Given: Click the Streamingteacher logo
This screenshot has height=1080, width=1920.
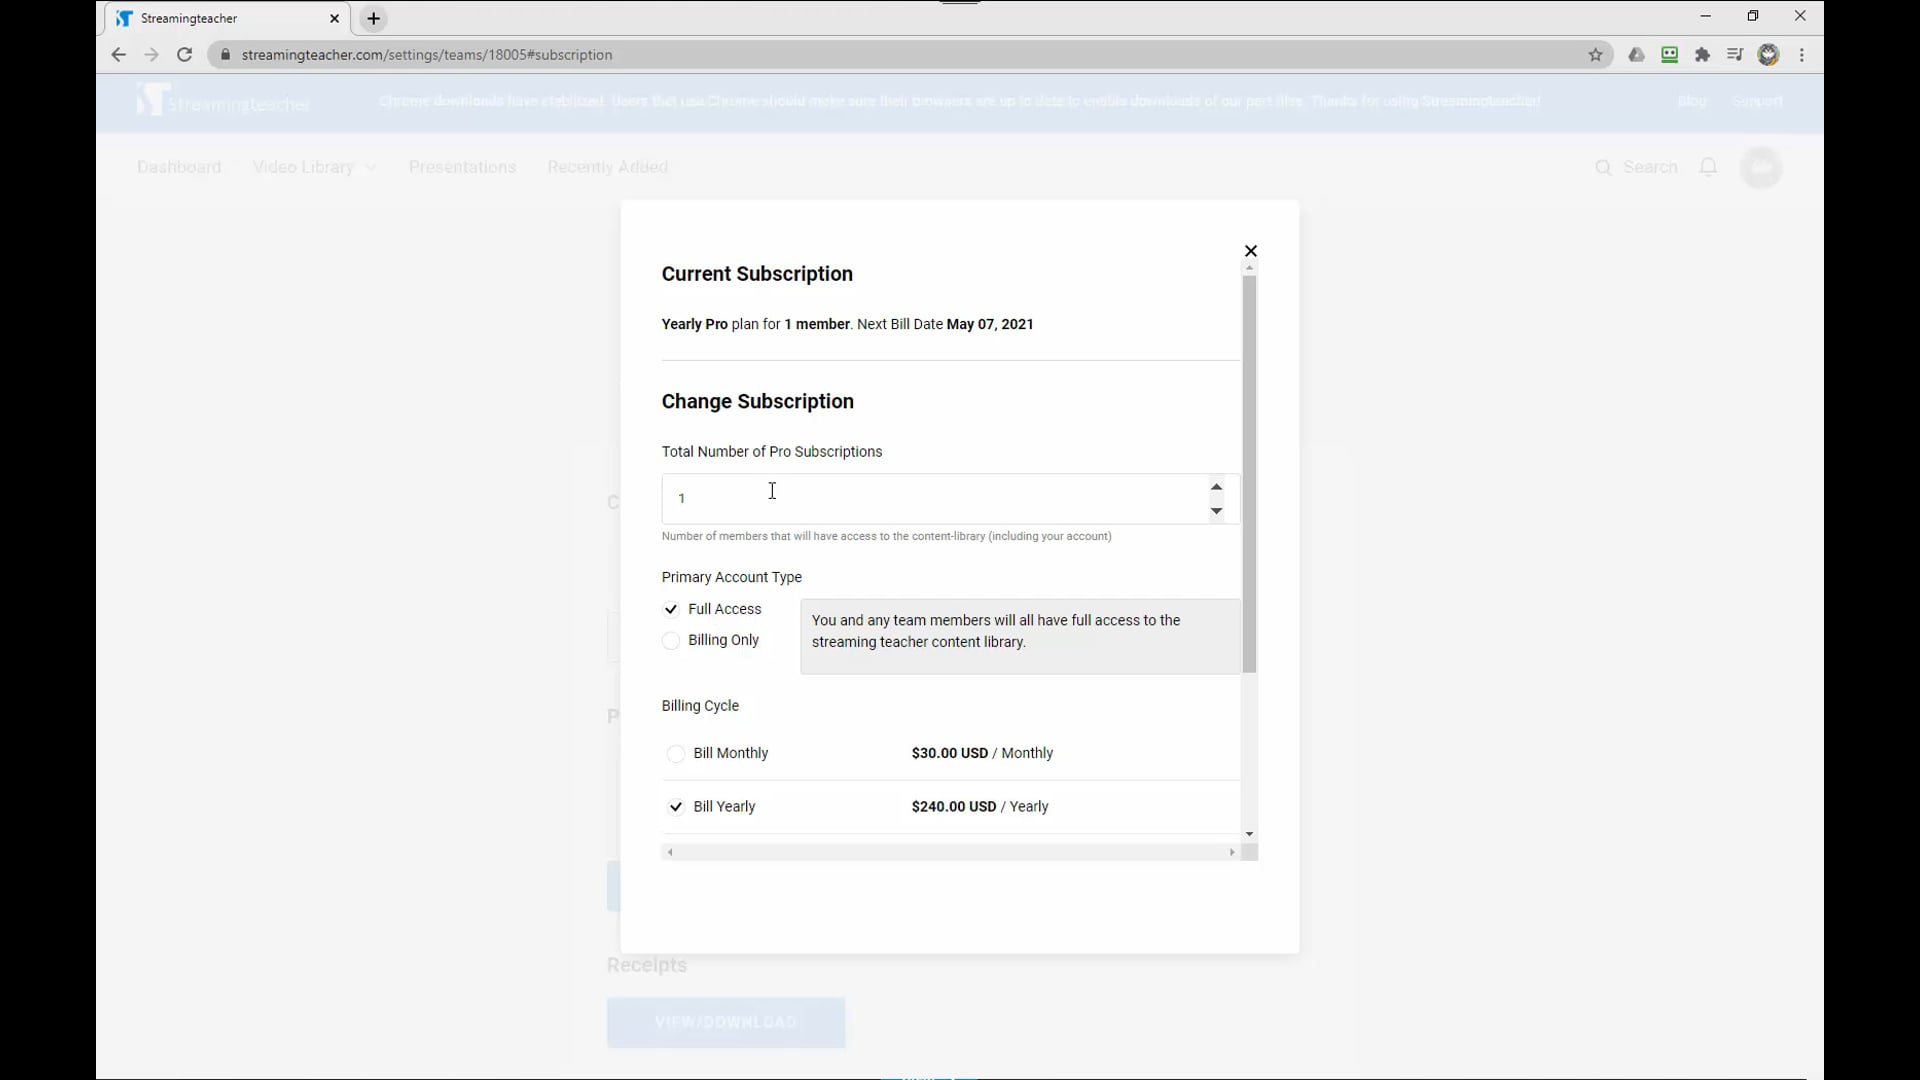Looking at the screenshot, I should pos(223,100).
